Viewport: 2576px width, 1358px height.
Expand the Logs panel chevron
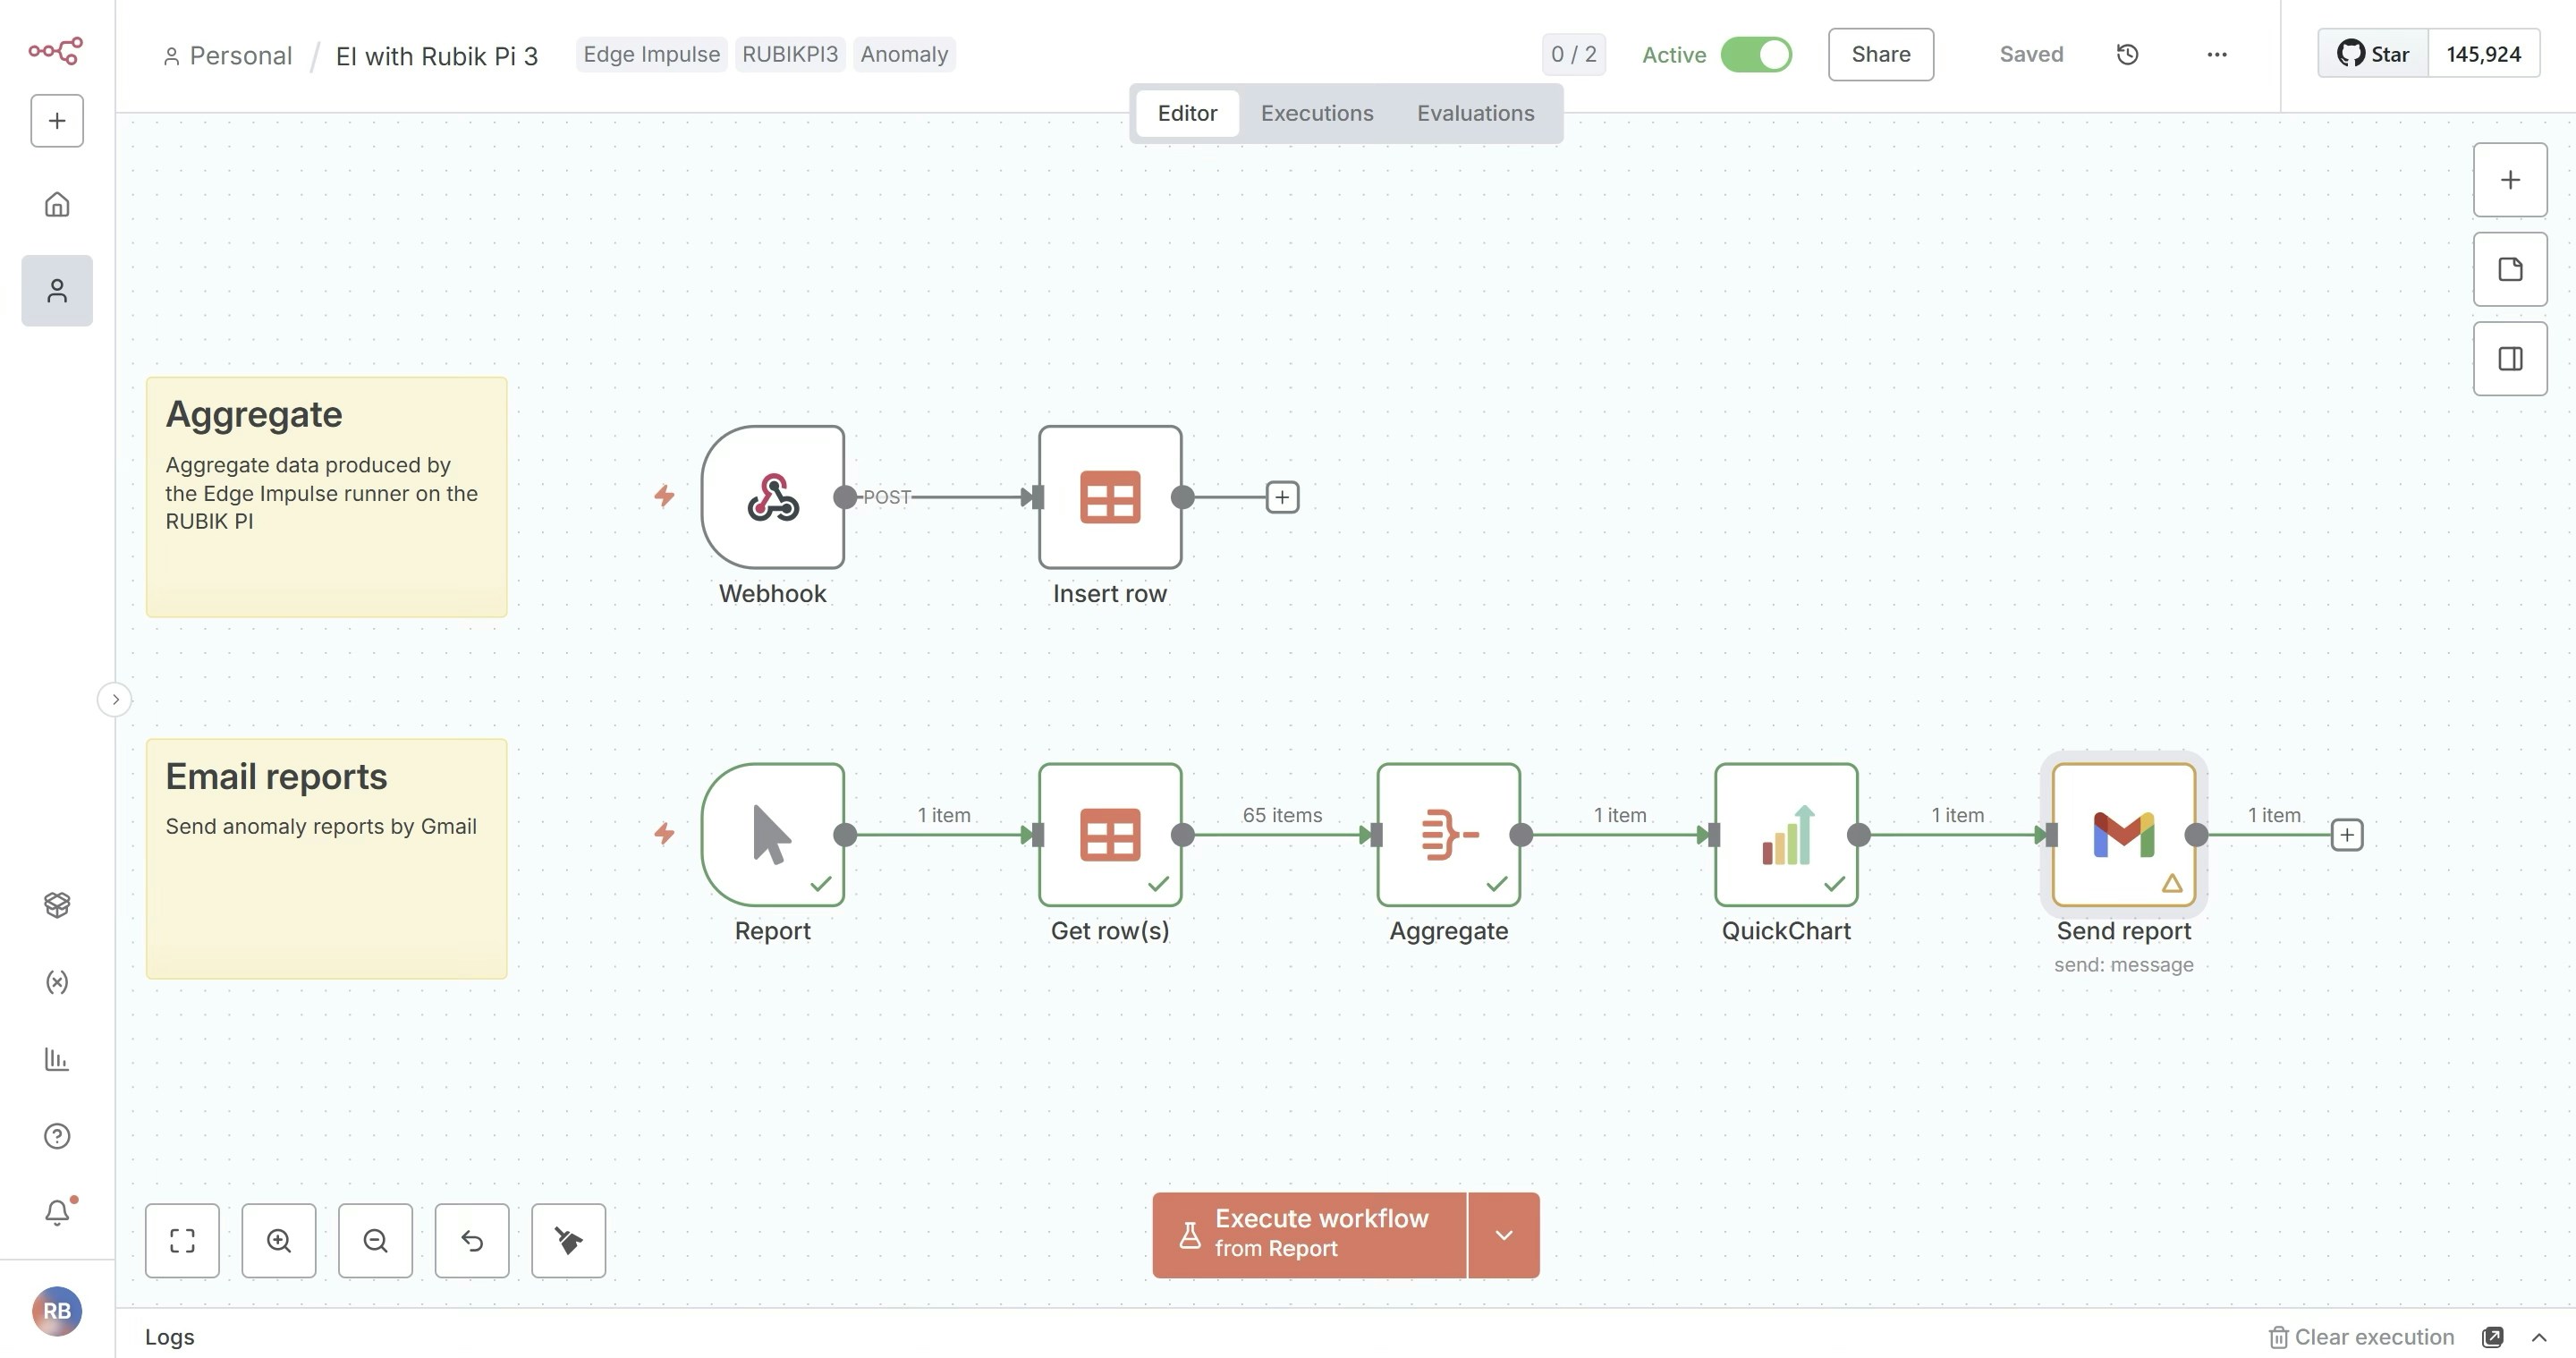2538,1337
